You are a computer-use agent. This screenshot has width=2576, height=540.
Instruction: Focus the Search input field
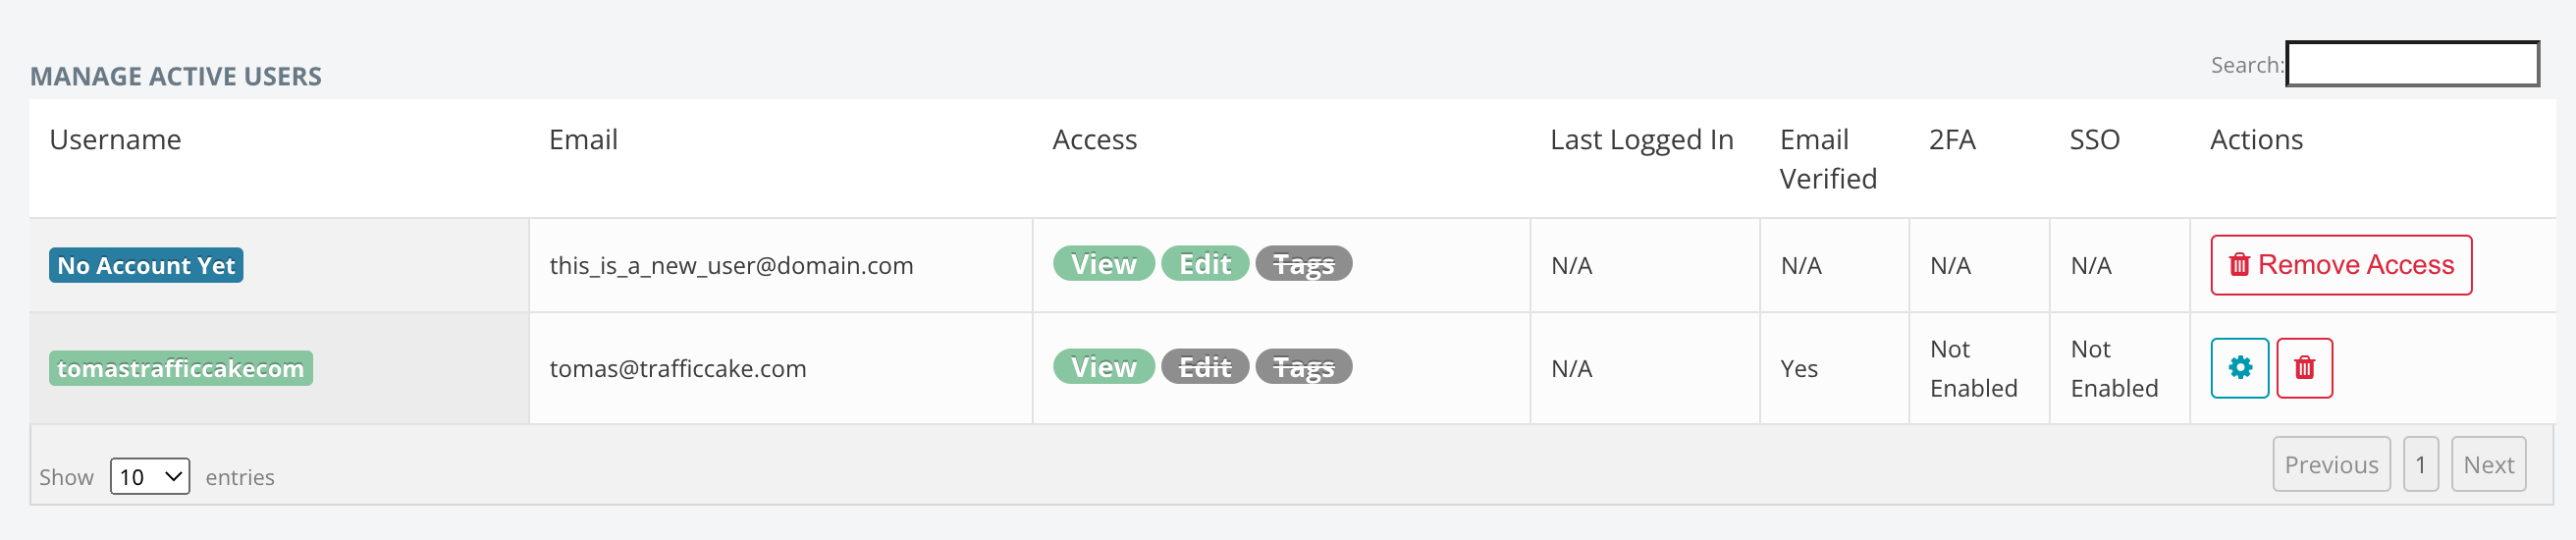2412,64
